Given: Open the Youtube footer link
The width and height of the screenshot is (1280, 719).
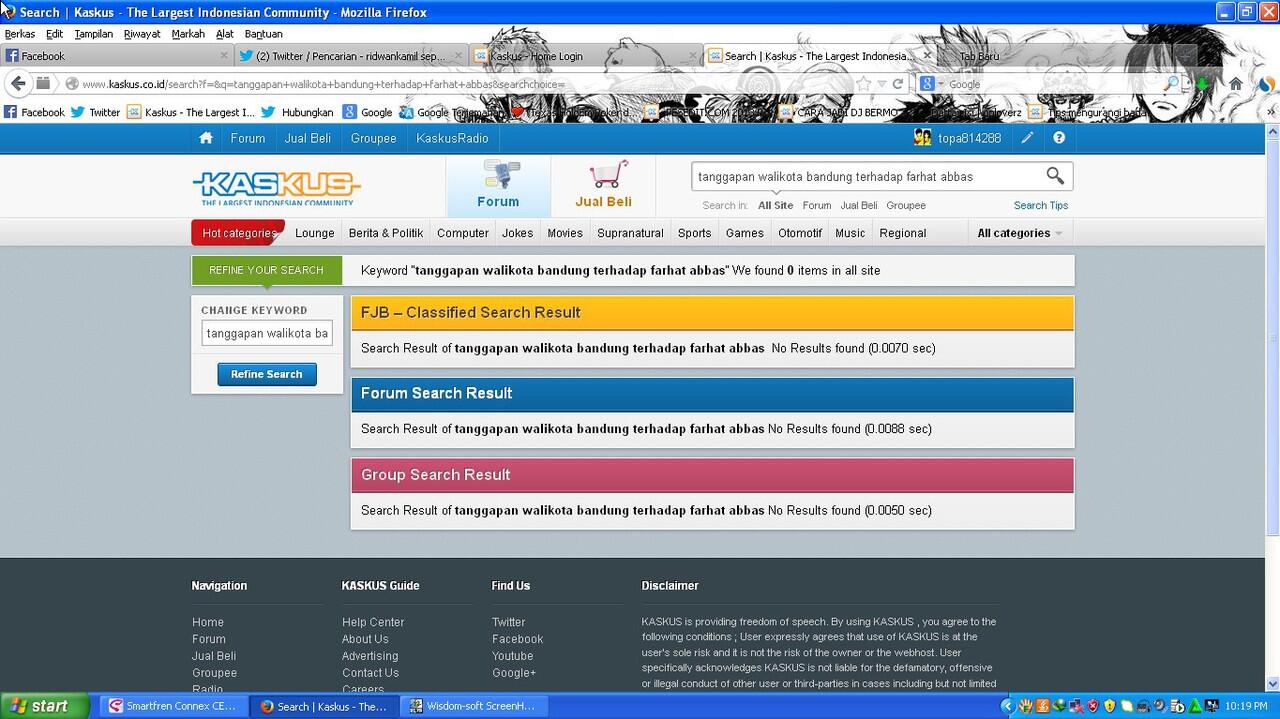Looking at the screenshot, I should (x=512, y=656).
